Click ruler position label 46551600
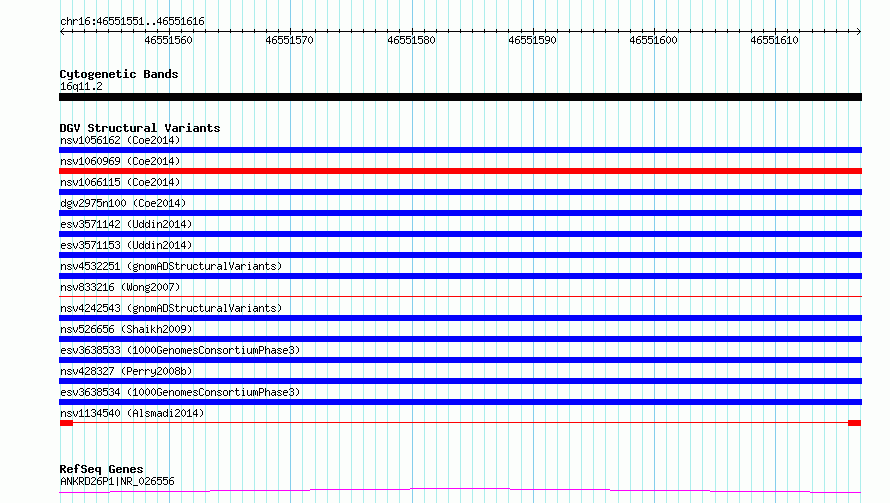This screenshot has width=890, height=503. [653, 40]
